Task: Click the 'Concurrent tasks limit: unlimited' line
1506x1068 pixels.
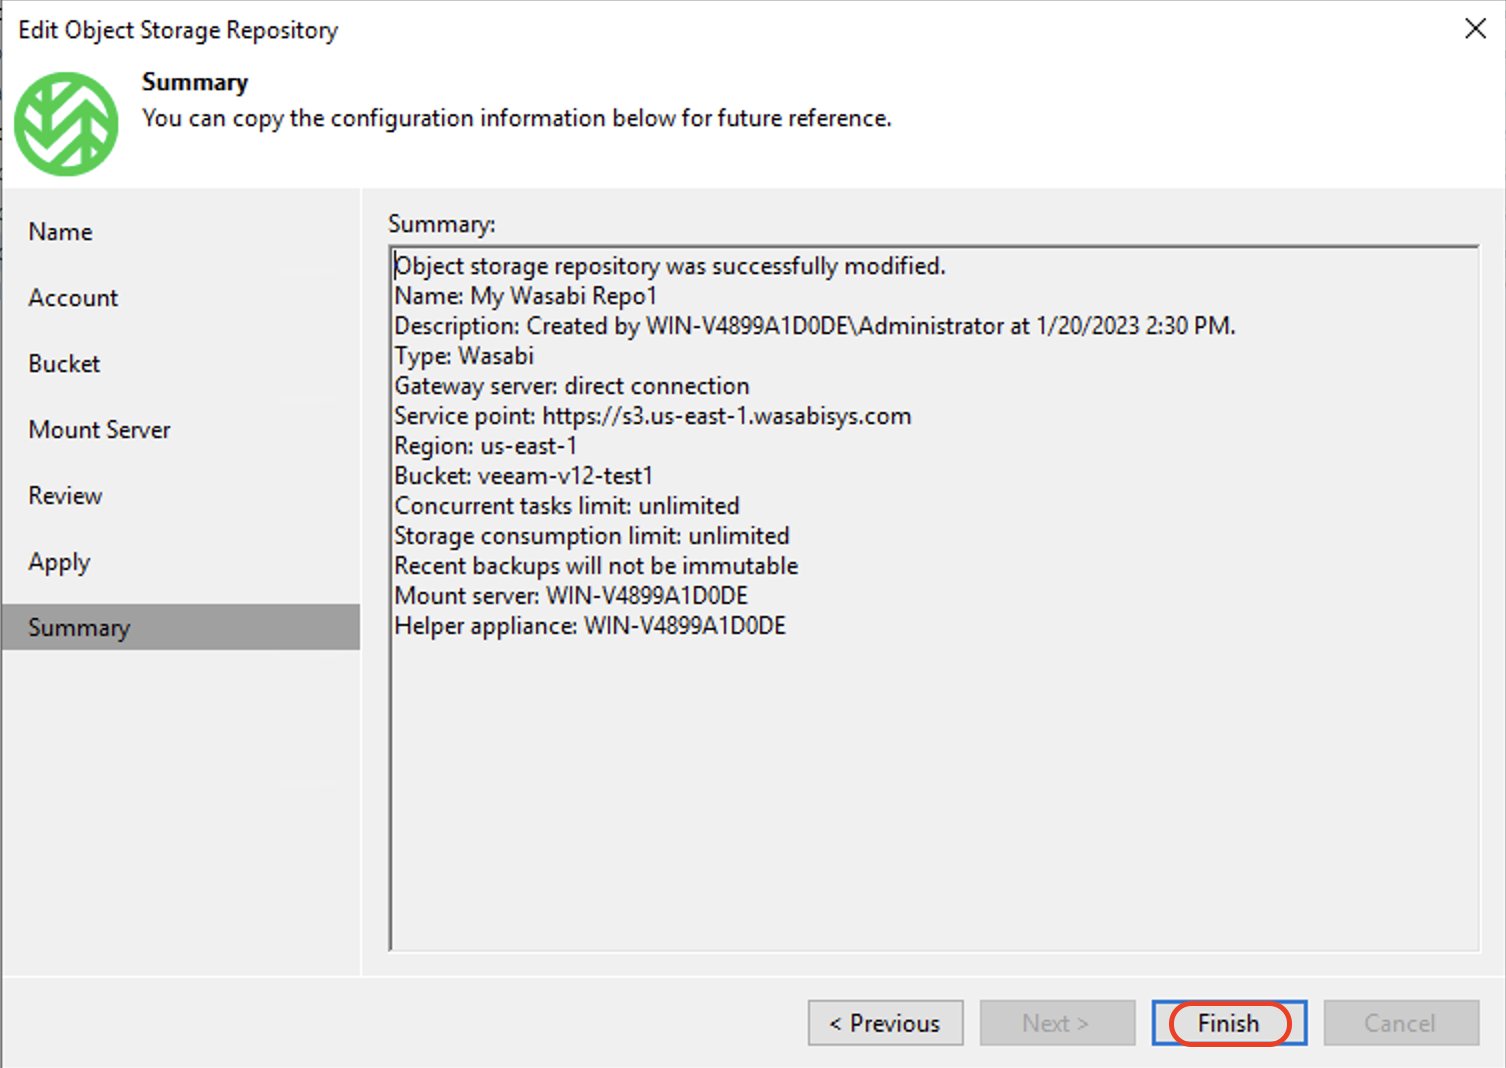Action: click(x=567, y=506)
